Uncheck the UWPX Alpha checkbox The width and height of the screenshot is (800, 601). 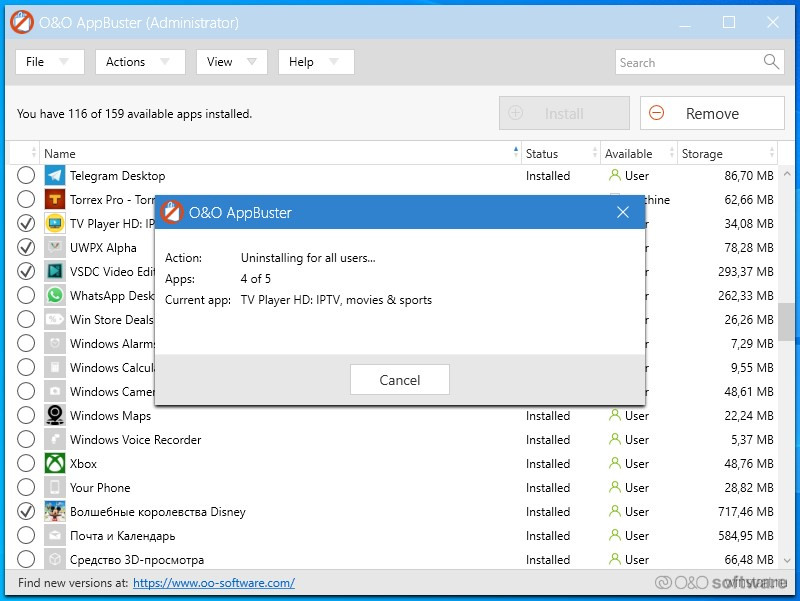[26, 247]
